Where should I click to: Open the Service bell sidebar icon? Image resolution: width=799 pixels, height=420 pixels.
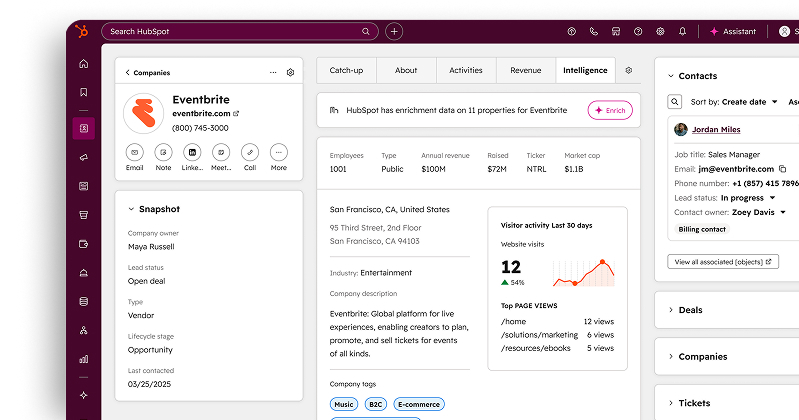click(84, 273)
